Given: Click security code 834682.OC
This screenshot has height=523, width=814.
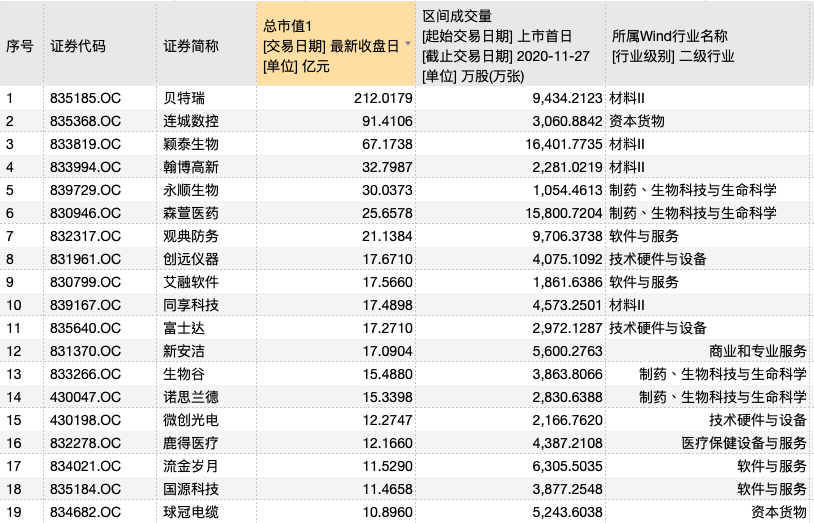Looking at the screenshot, I should [85, 512].
